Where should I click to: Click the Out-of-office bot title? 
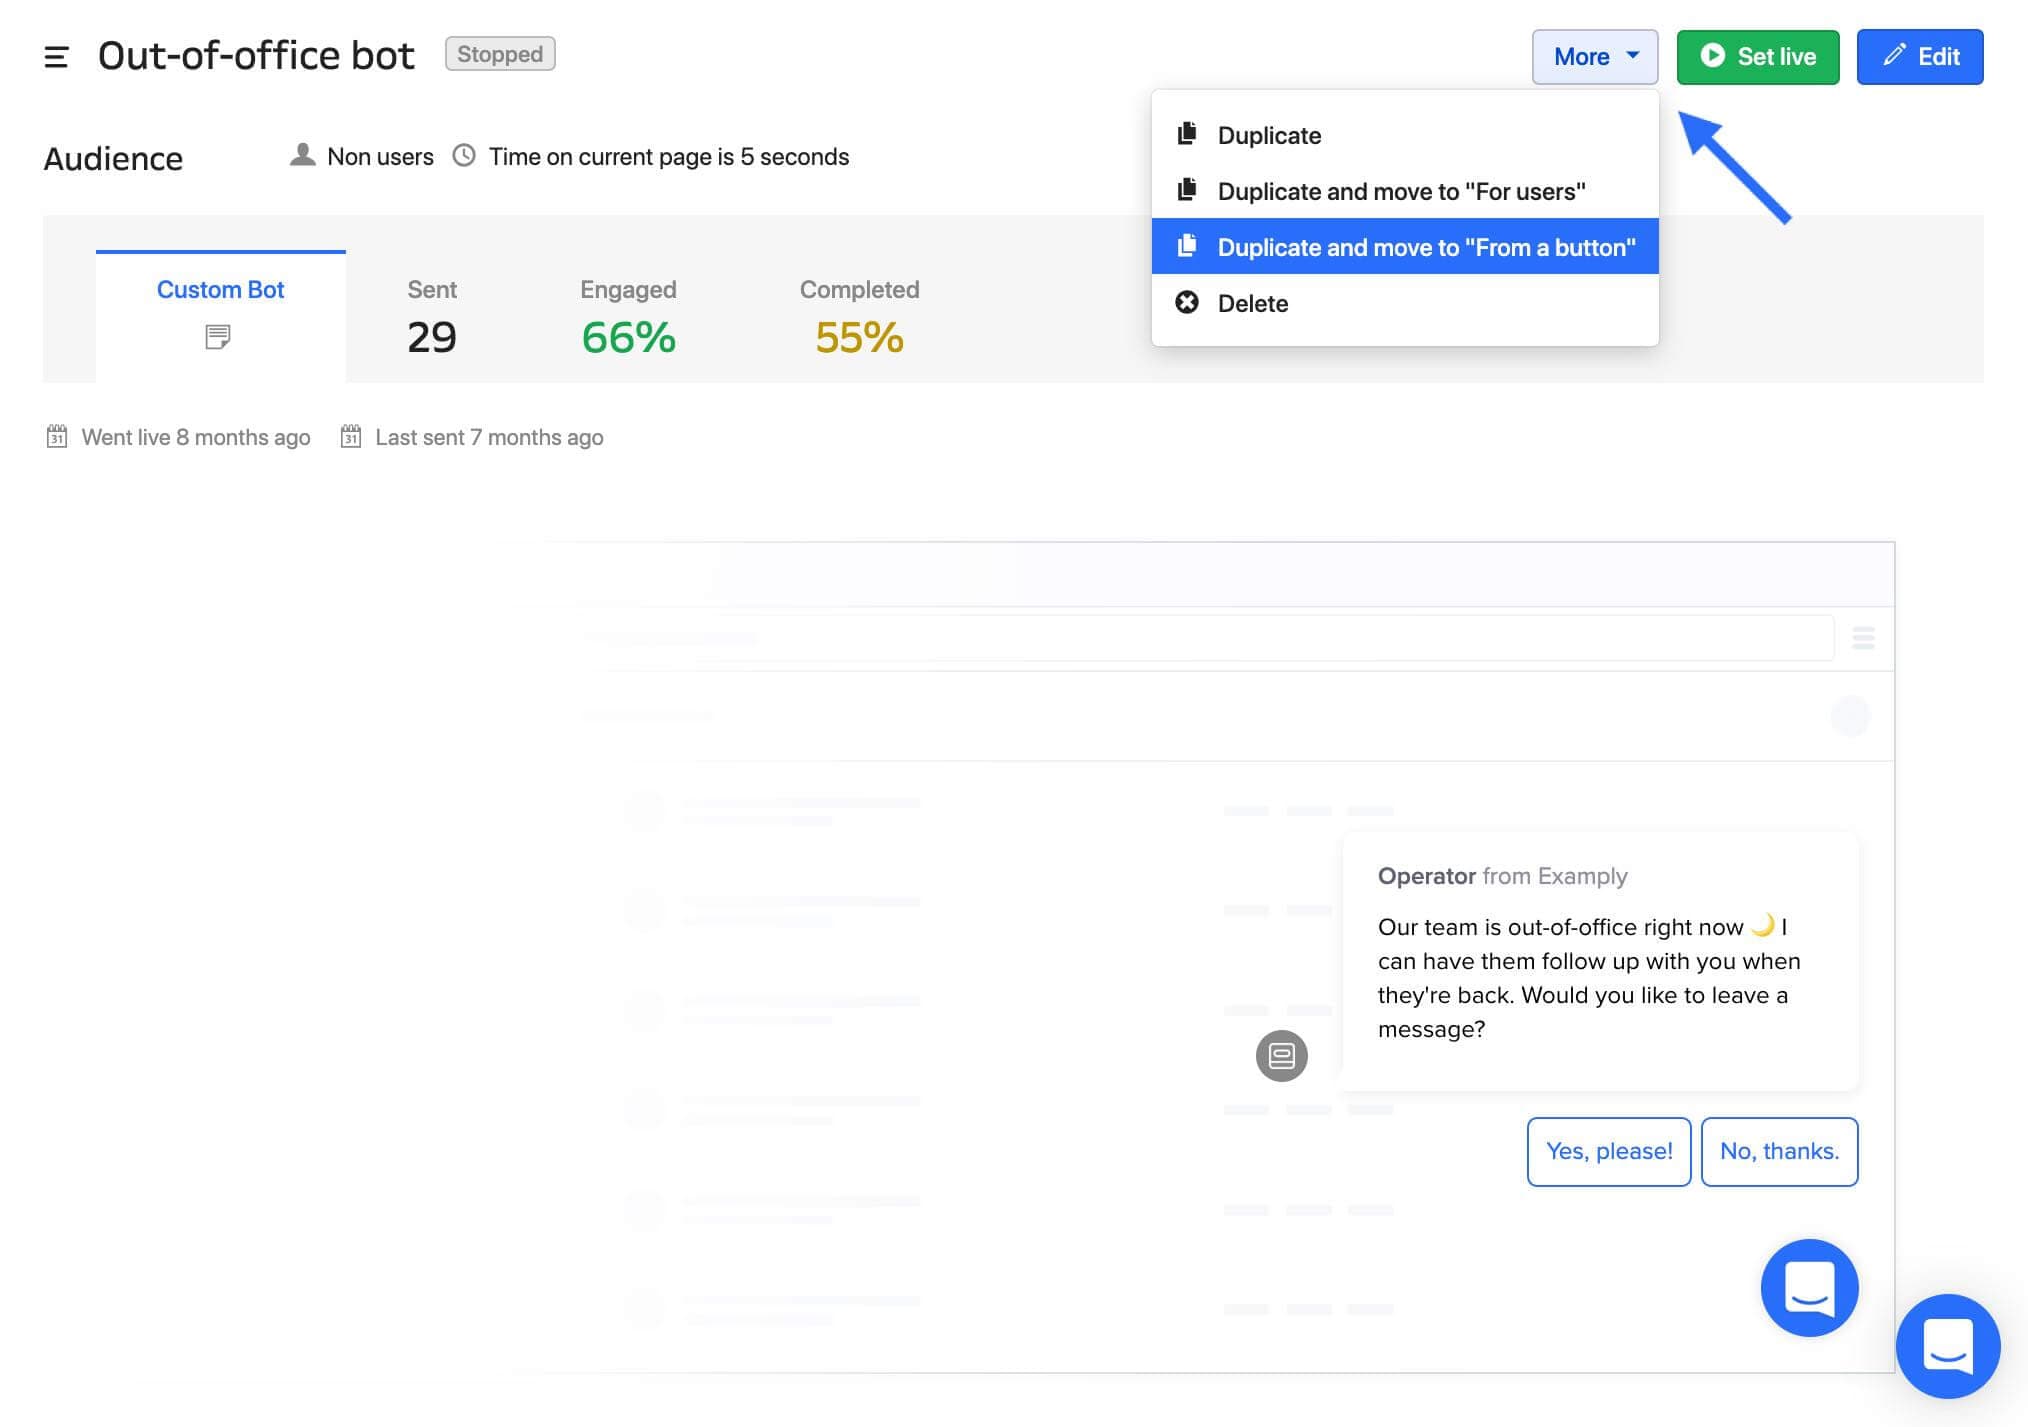pos(256,55)
